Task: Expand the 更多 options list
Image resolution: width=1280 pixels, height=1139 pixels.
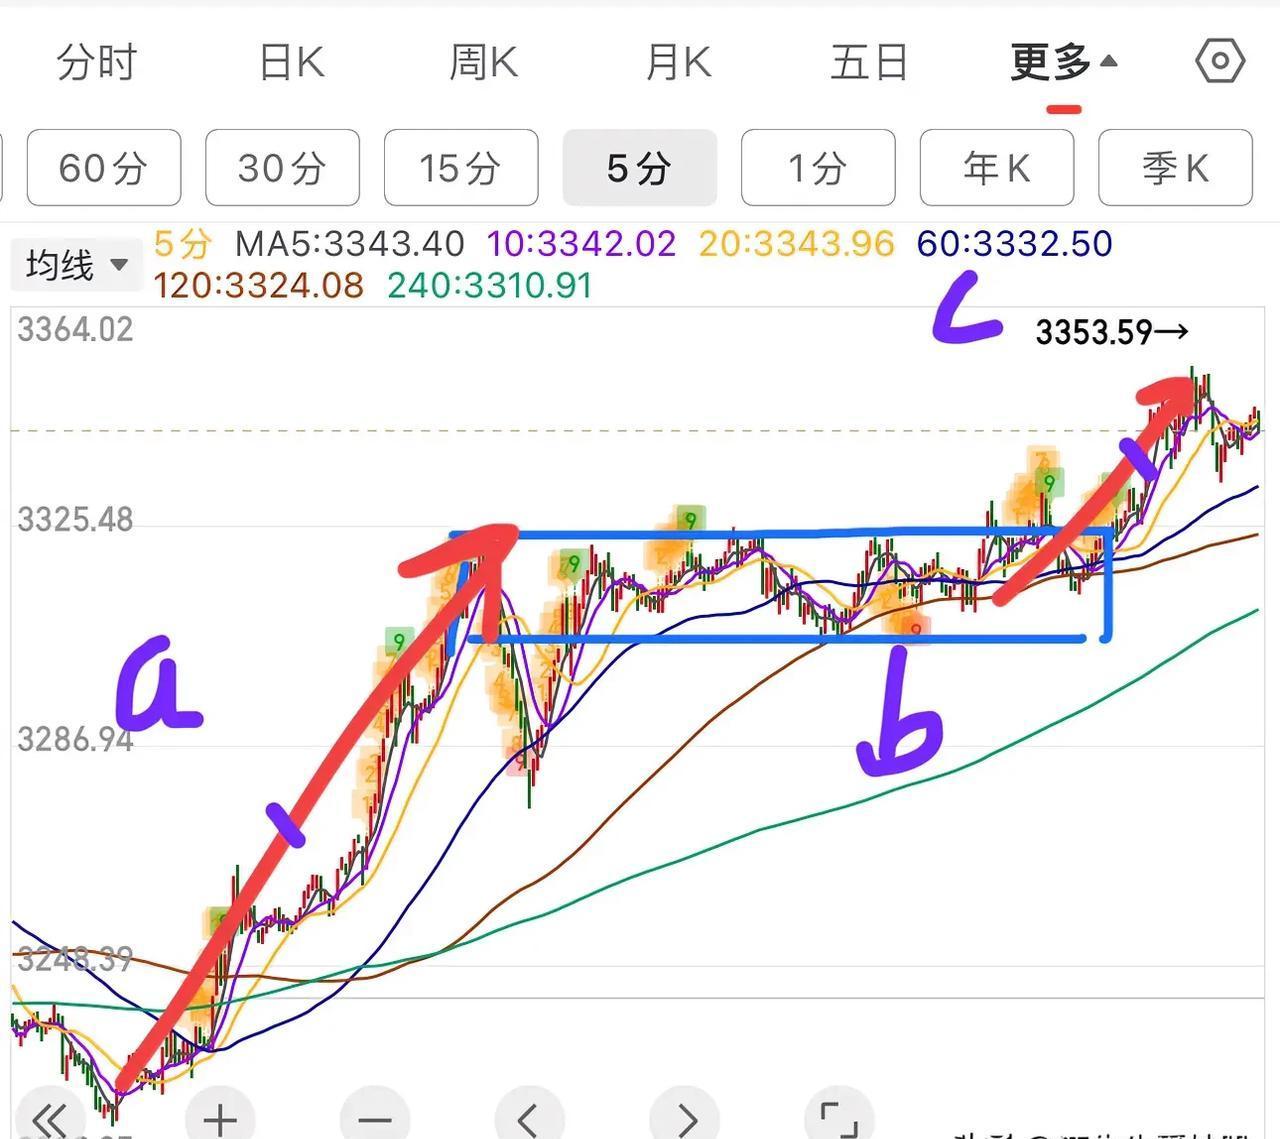Action: coord(1052,60)
